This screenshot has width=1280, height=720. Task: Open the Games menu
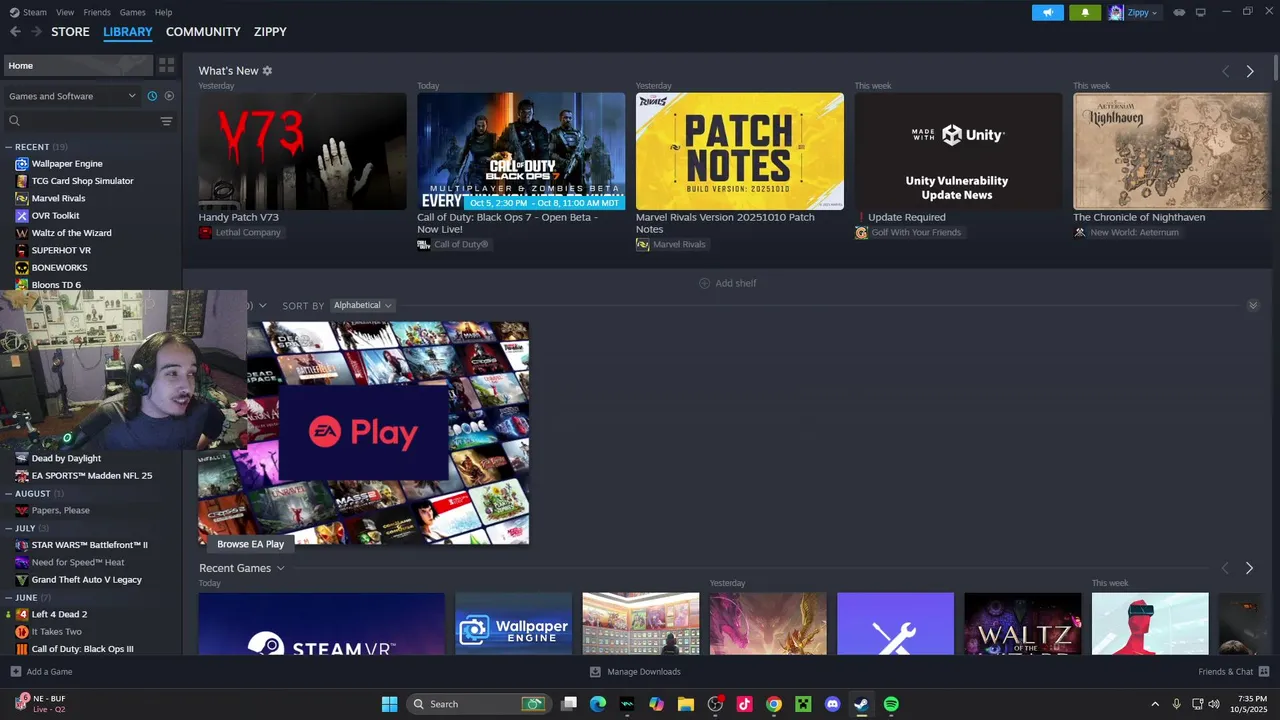pyautogui.click(x=132, y=12)
